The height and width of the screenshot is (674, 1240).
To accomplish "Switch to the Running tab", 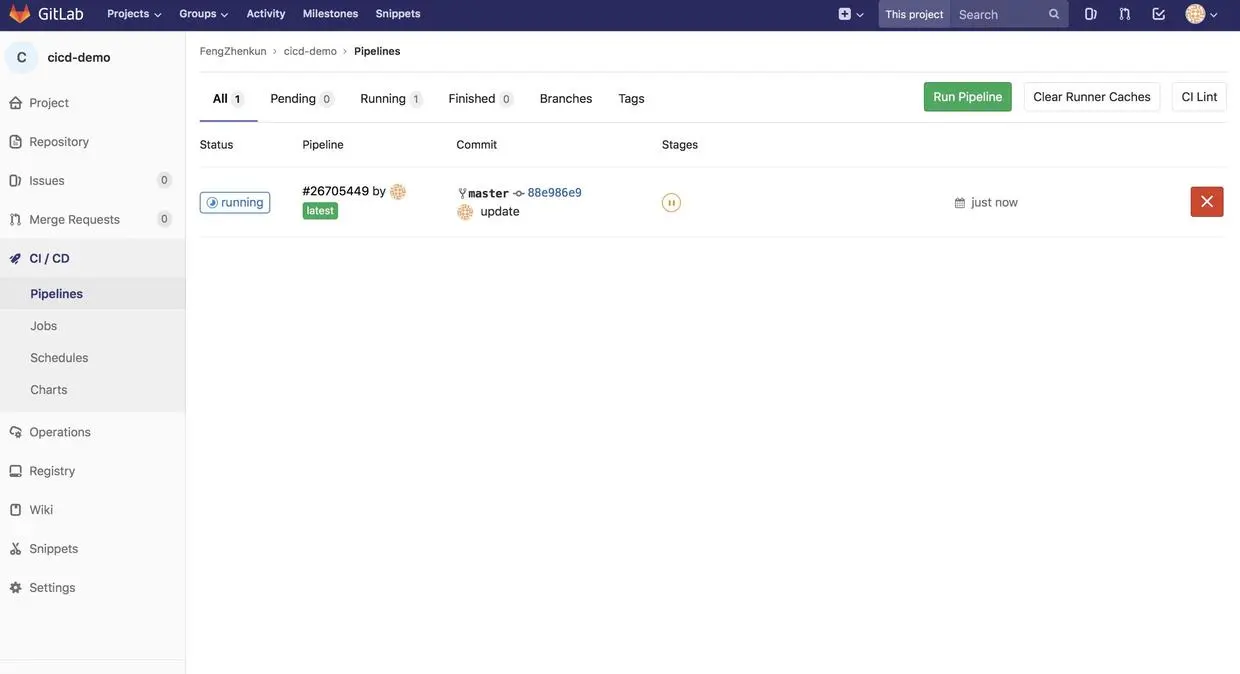I will pyautogui.click(x=391, y=98).
